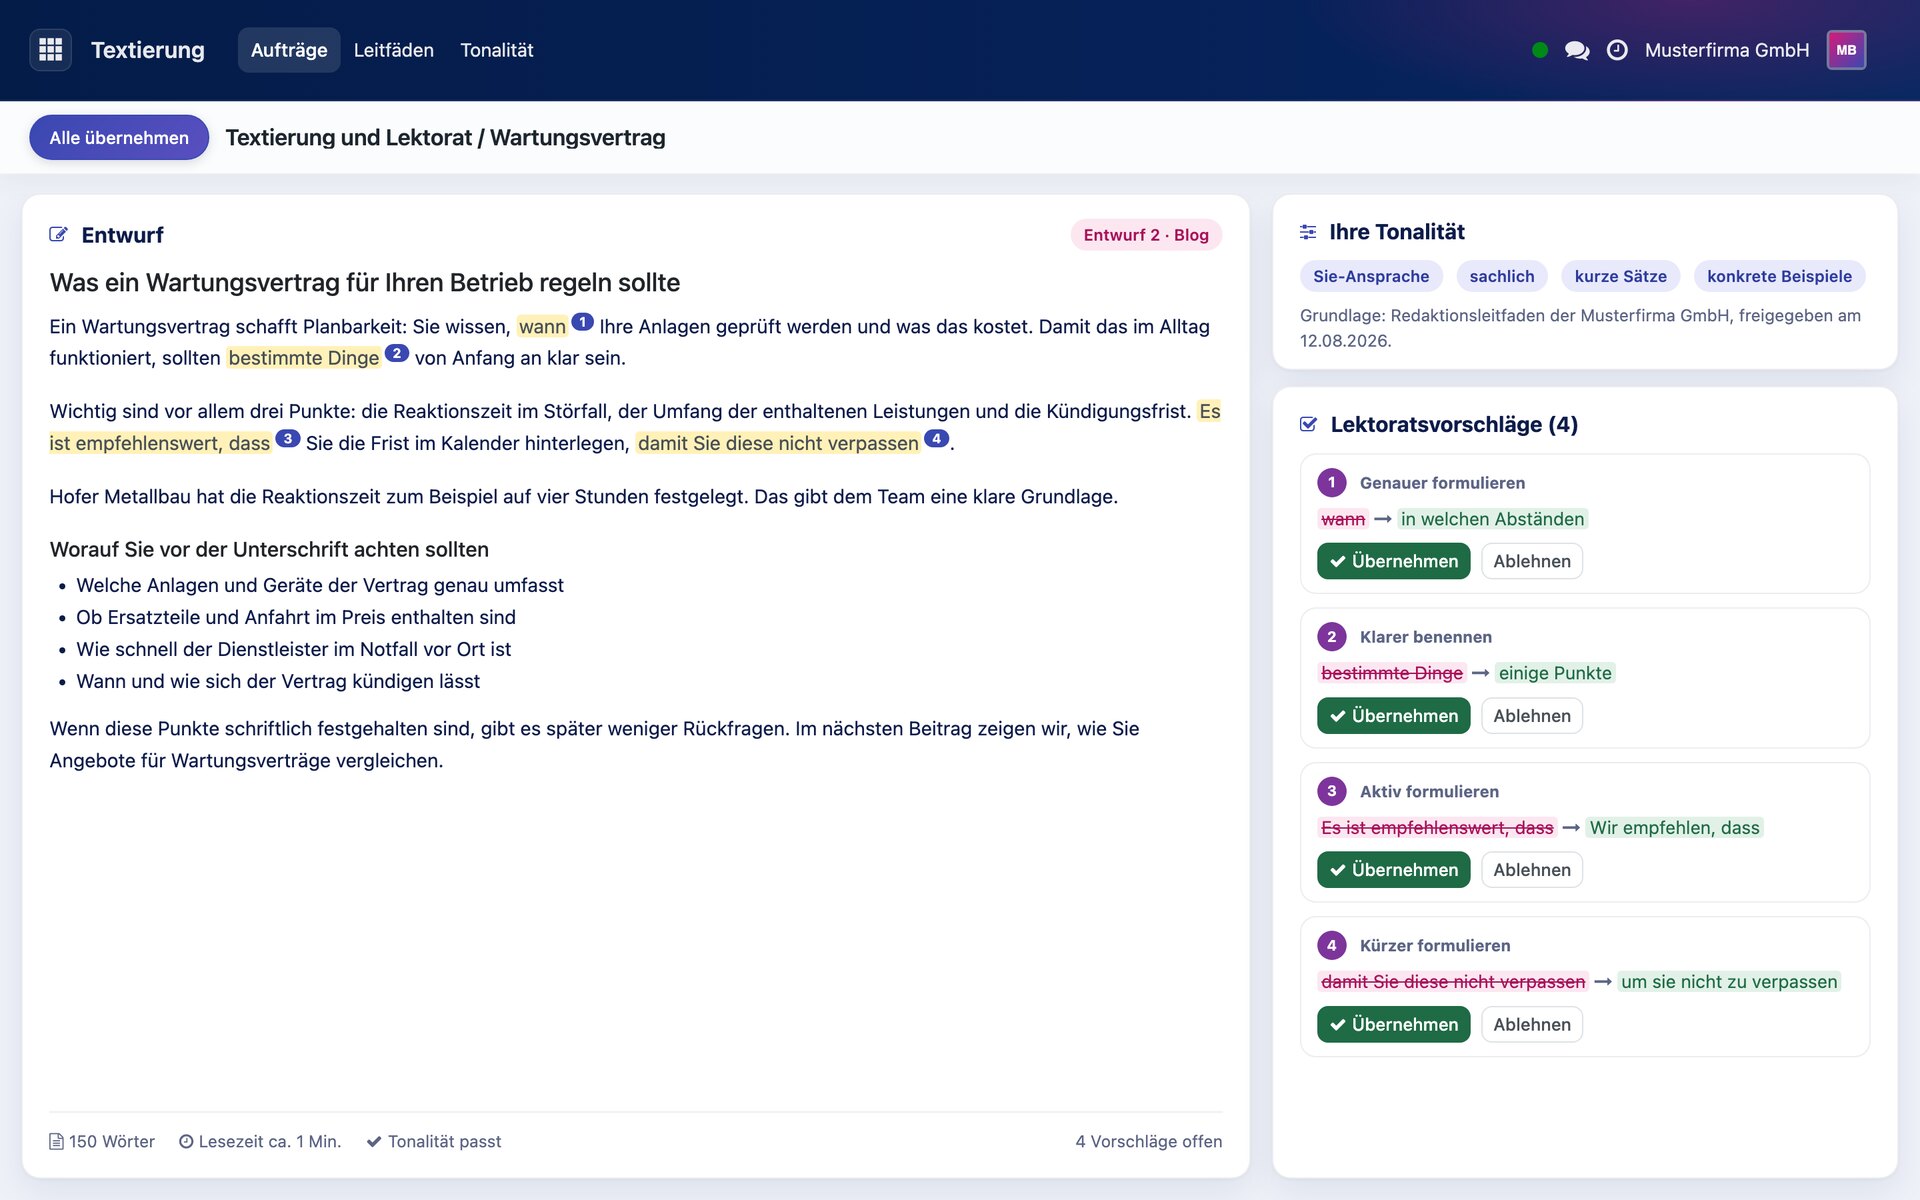
Task: Click marker 4 after 'nicht verpassen'
Action: coord(936,438)
